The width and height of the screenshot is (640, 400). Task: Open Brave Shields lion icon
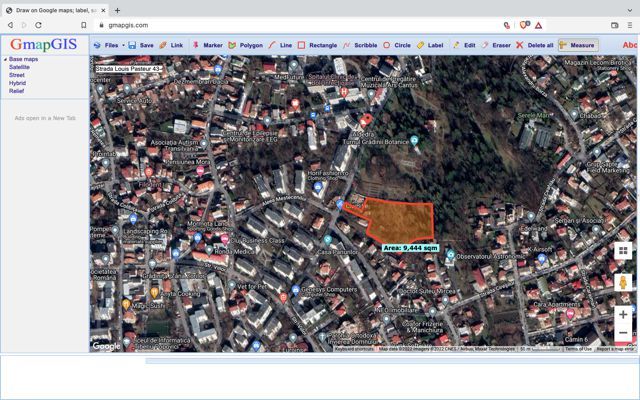coord(524,25)
